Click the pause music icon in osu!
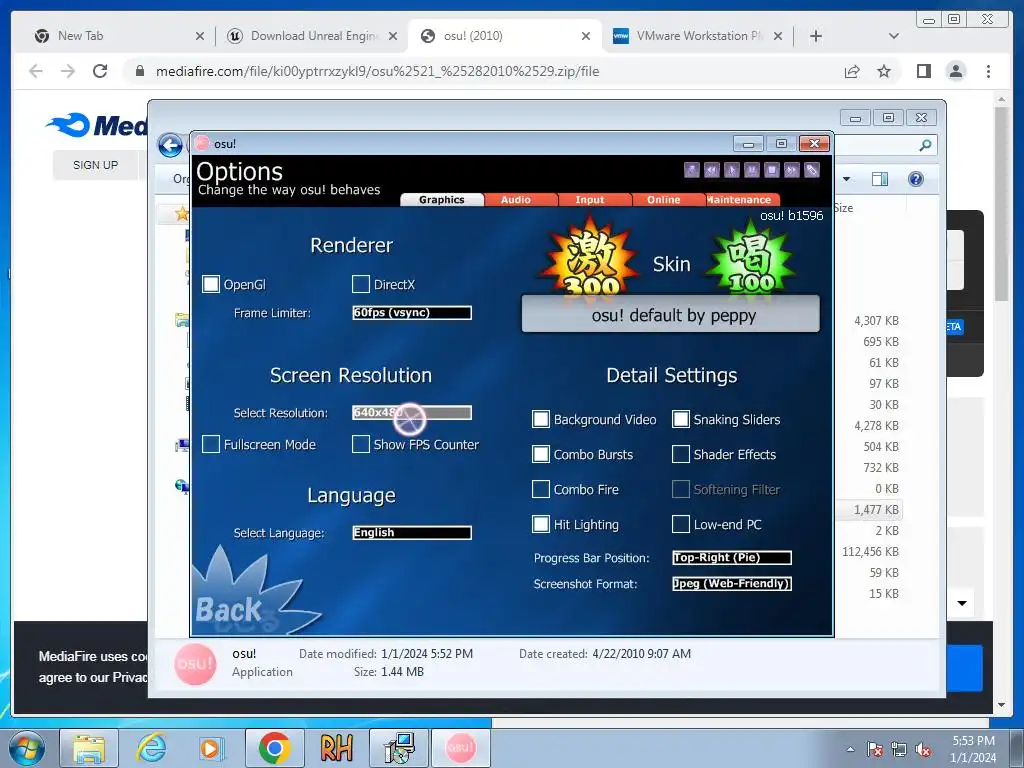The width and height of the screenshot is (1024, 768). pyautogui.click(x=752, y=170)
